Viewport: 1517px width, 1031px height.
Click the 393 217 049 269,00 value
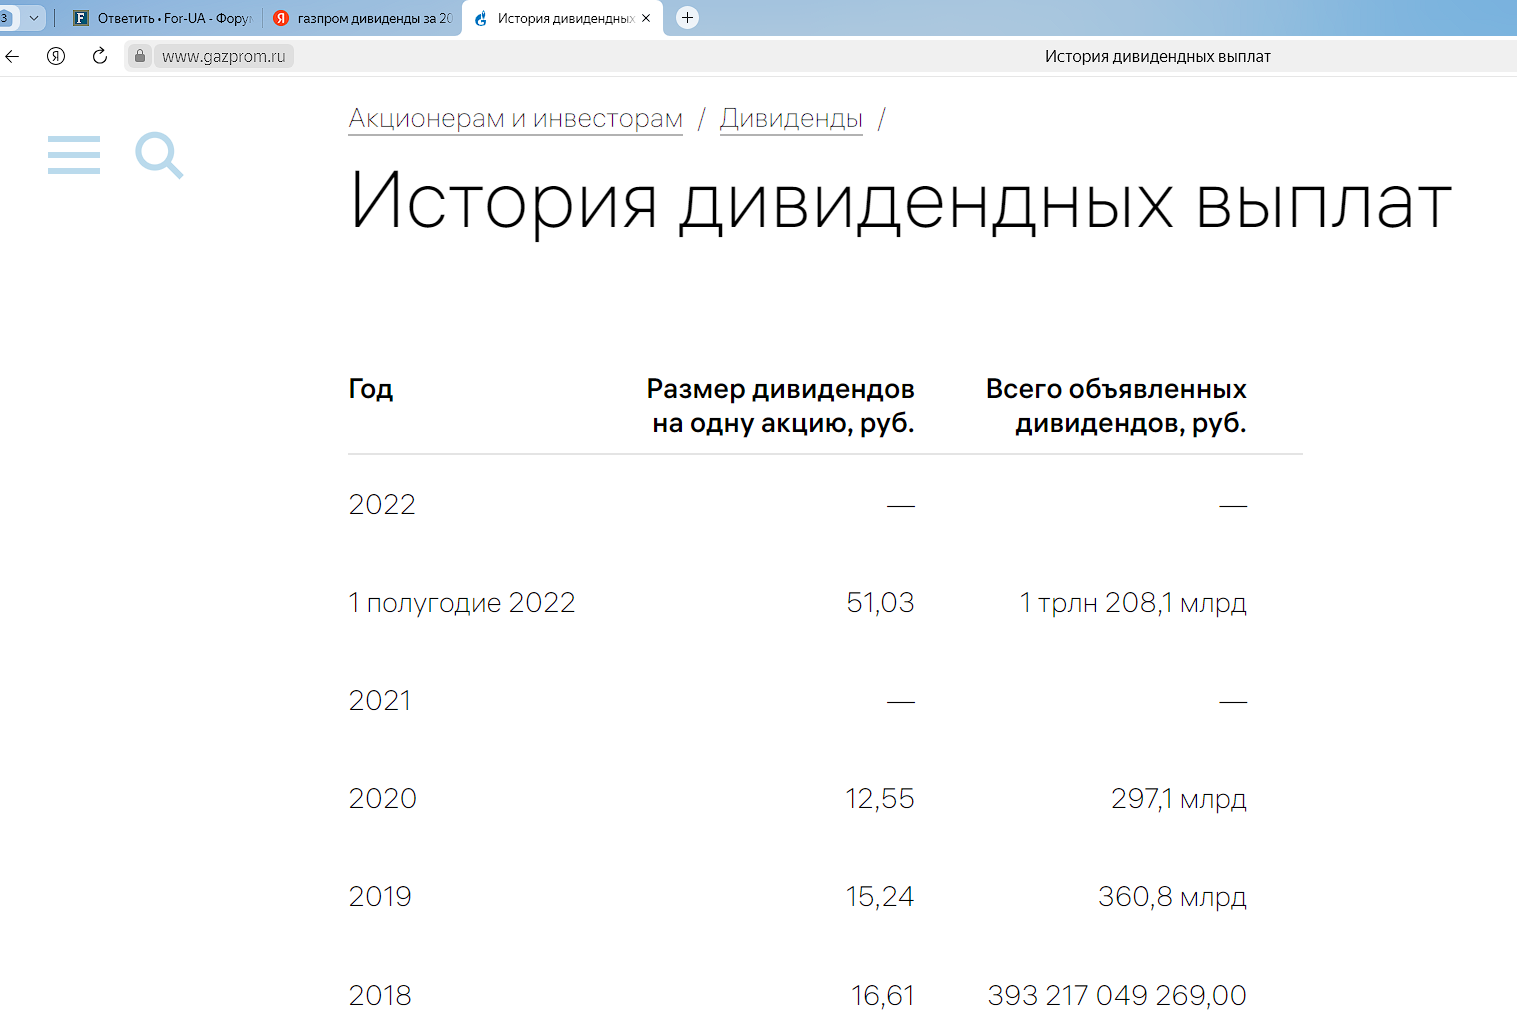pyautogui.click(x=1117, y=995)
